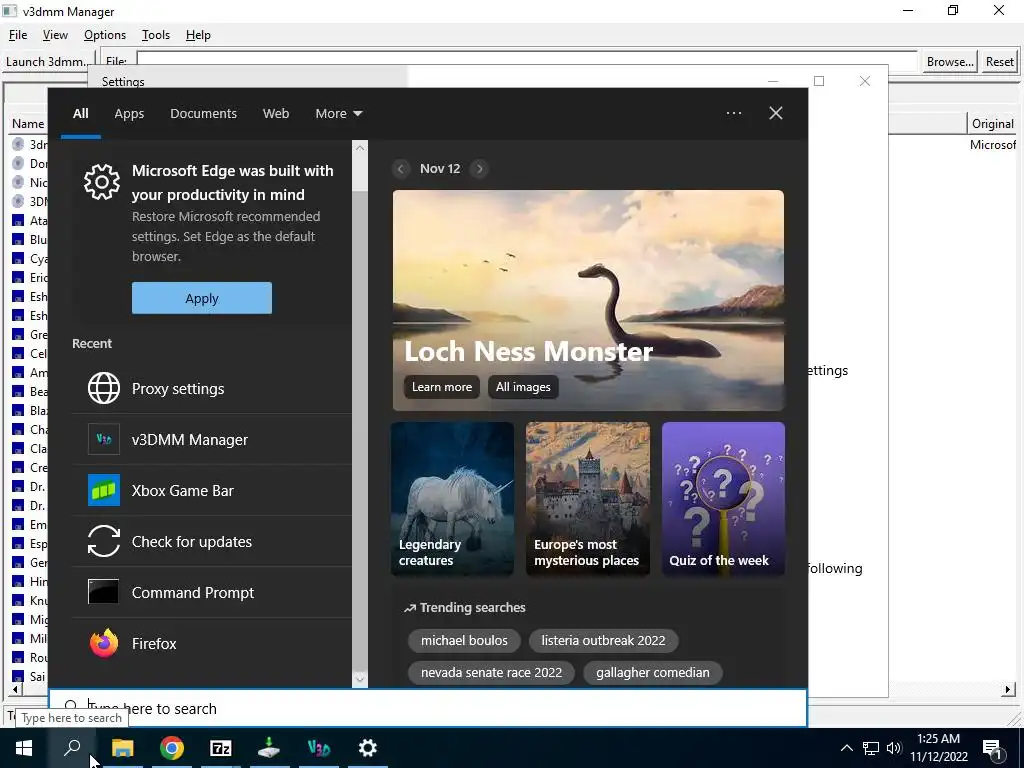The height and width of the screenshot is (768, 1024).
Task: Click Learn more on Loch Ness Monster
Action: coord(441,387)
